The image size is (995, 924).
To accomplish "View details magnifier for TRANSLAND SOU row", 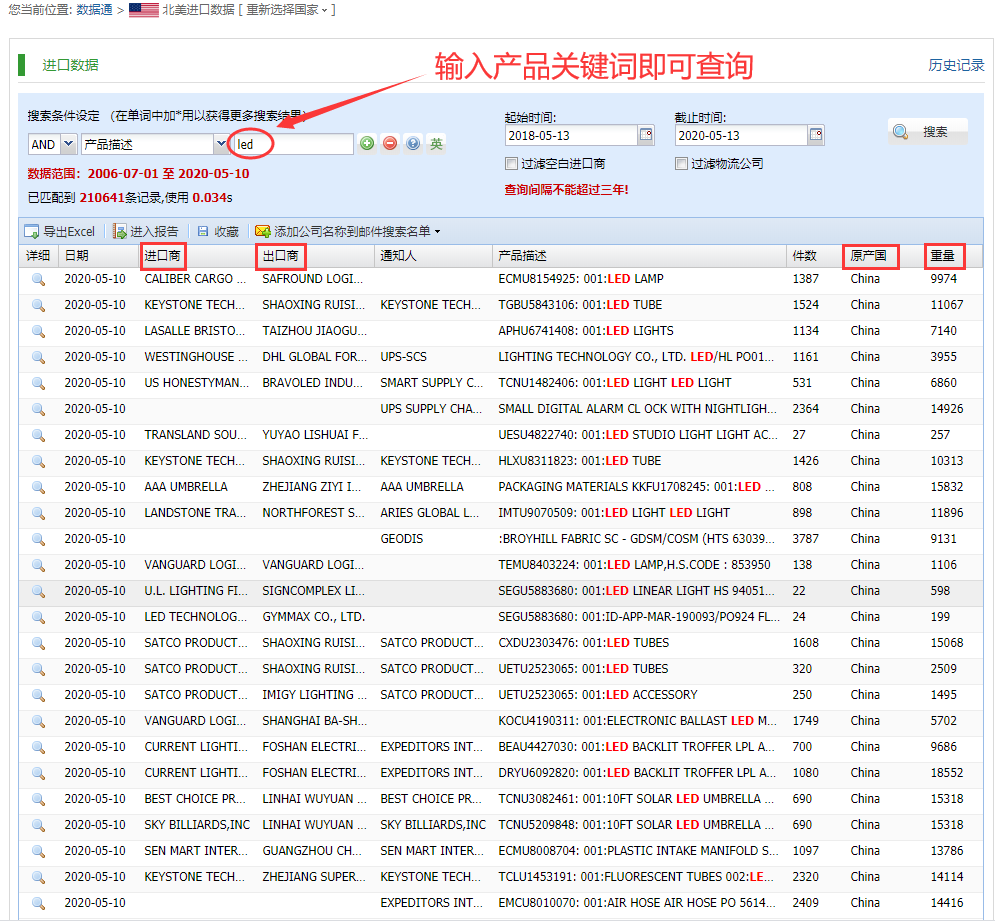I will click(x=39, y=435).
